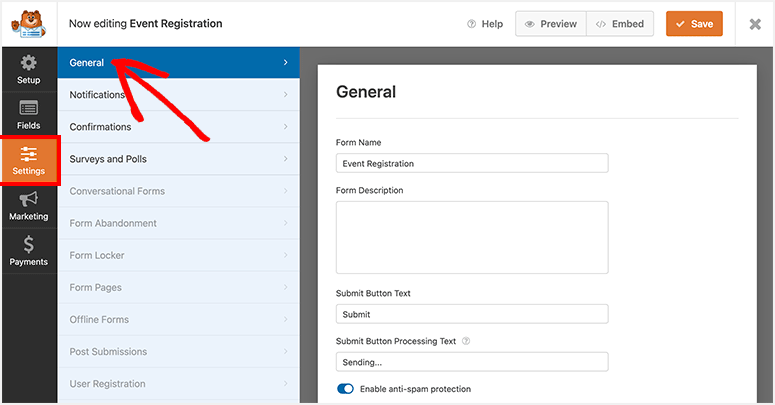Click the Preview button
The width and height of the screenshot is (775, 405).
pyautogui.click(x=550, y=24)
